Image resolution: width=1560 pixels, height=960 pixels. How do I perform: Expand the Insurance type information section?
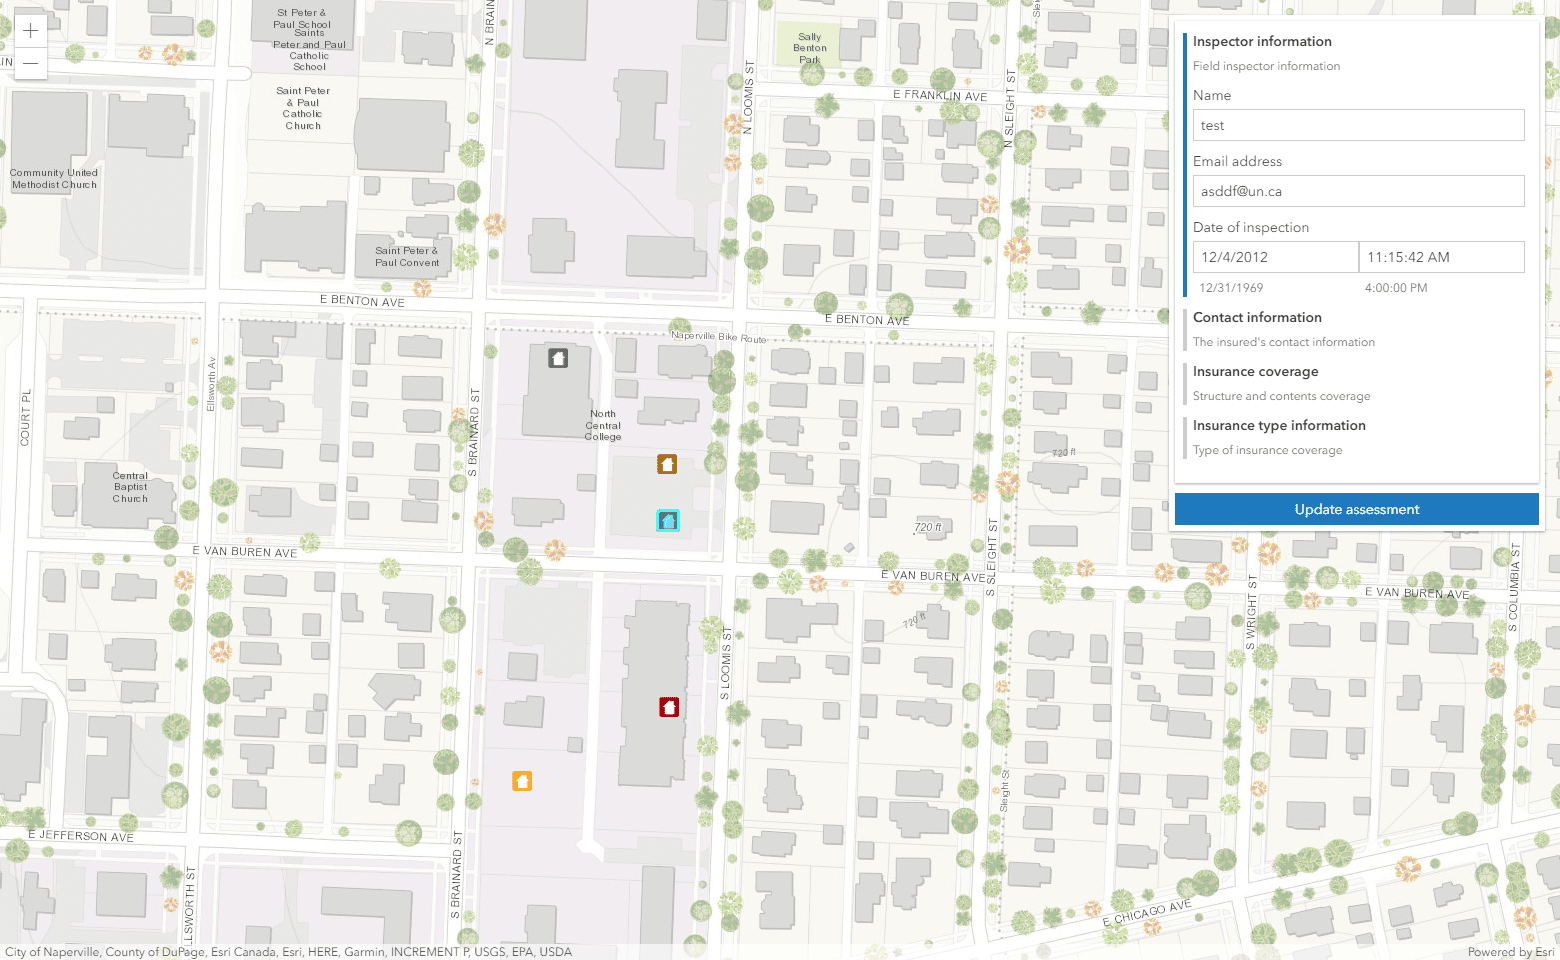click(1279, 425)
